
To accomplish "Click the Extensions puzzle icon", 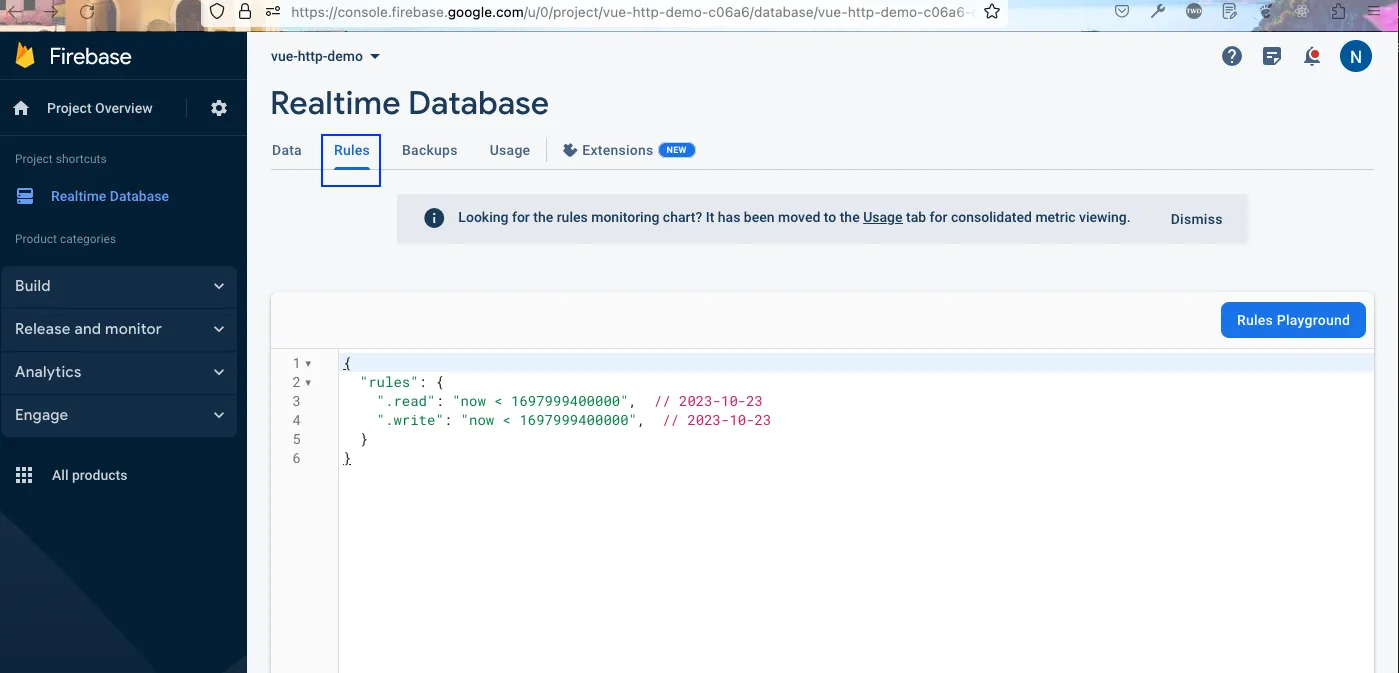I will pyautogui.click(x=570, y=150).
